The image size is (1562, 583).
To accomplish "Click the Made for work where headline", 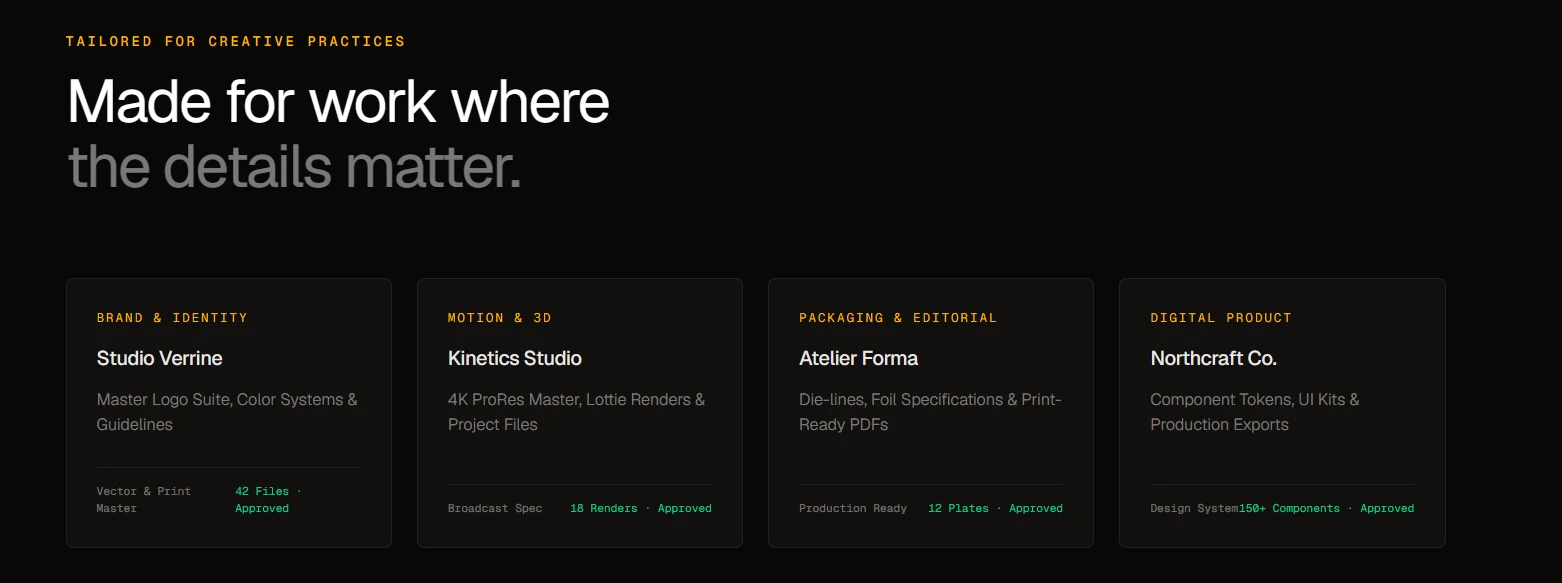I will pos(338,101).
